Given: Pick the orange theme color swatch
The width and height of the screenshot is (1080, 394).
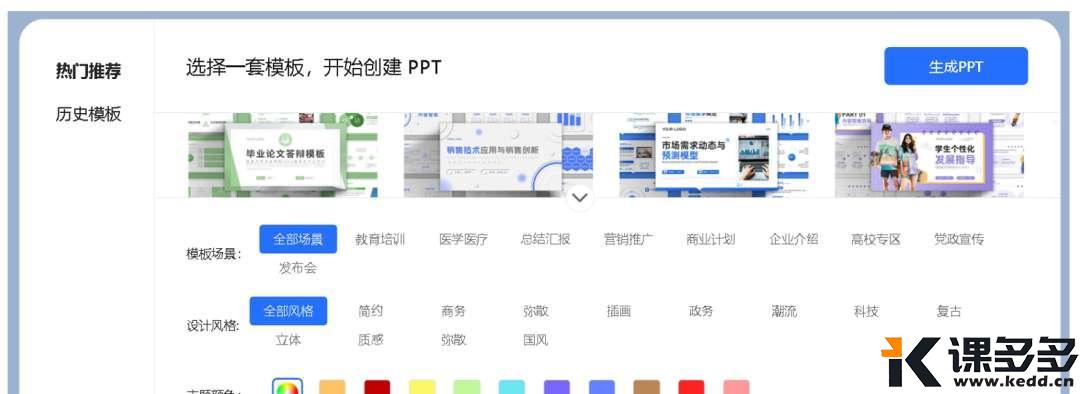Looking at the screenshot, I should click(x=332, y=387).
